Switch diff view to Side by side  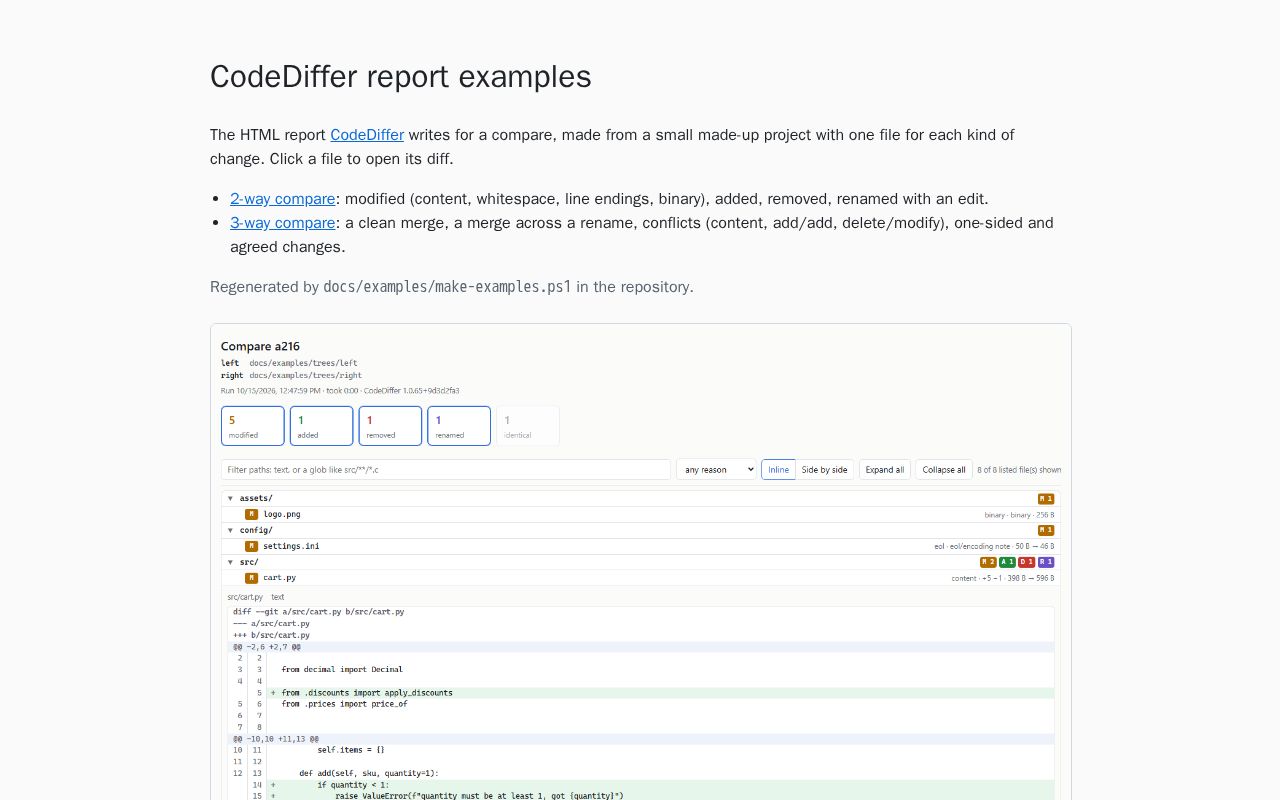(x=825, y=470)
